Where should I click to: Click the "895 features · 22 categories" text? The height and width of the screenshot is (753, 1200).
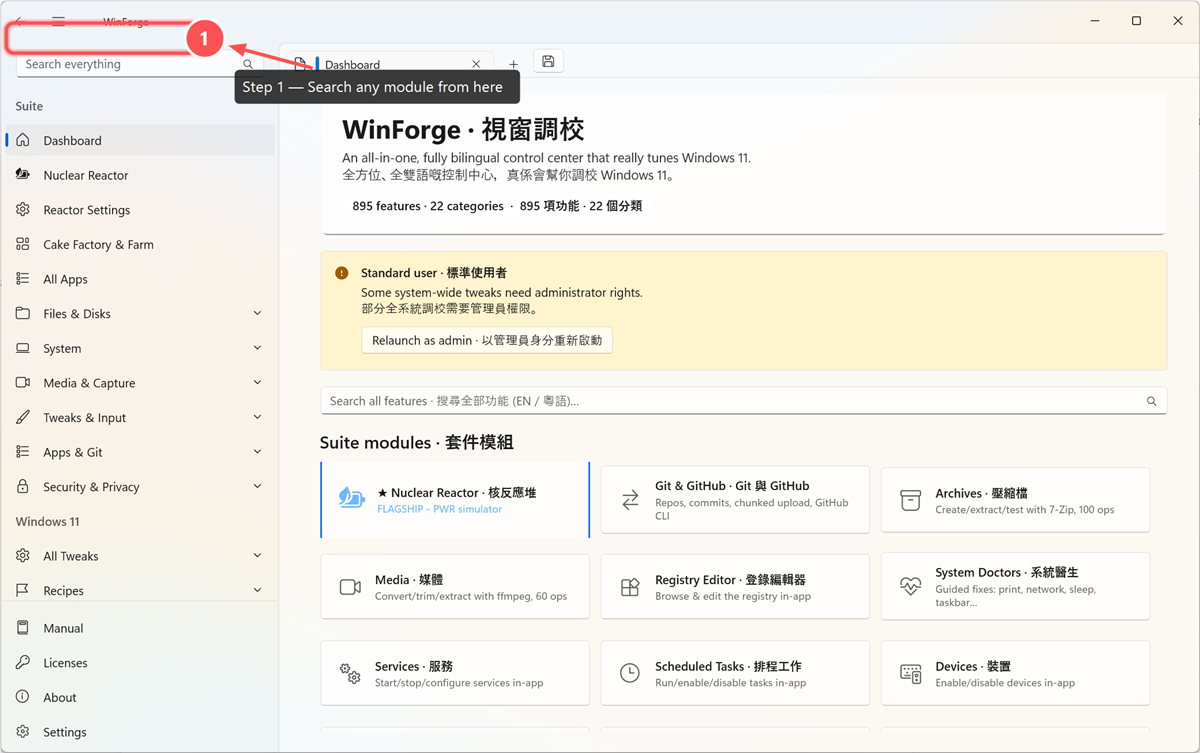click(428, 206)
